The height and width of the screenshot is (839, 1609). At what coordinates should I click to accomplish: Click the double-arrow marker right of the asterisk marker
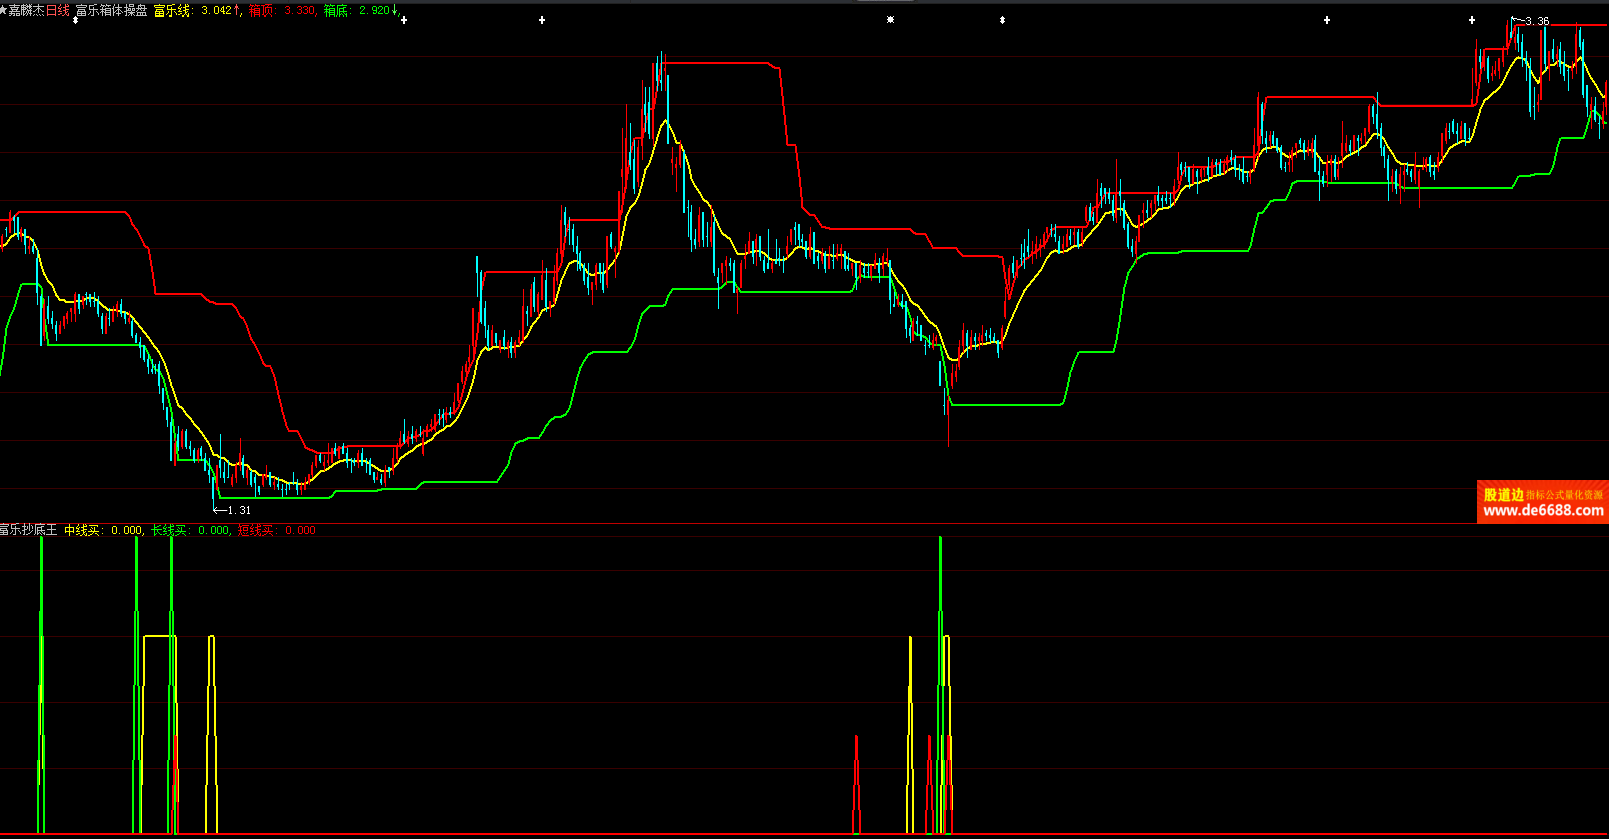(x=1002, y=20)
